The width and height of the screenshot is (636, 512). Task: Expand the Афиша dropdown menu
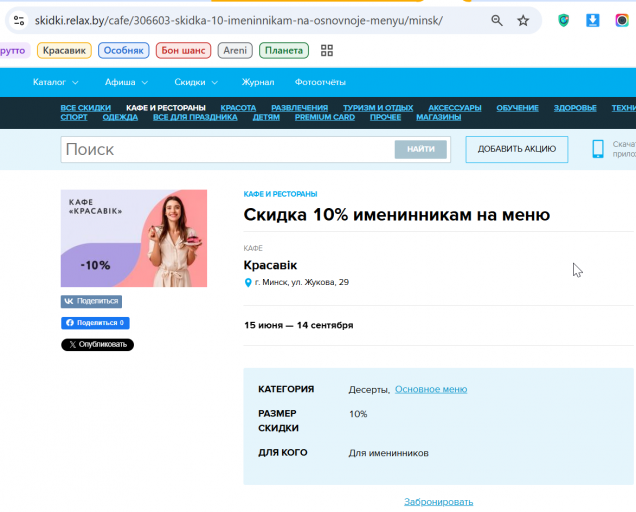126,82
